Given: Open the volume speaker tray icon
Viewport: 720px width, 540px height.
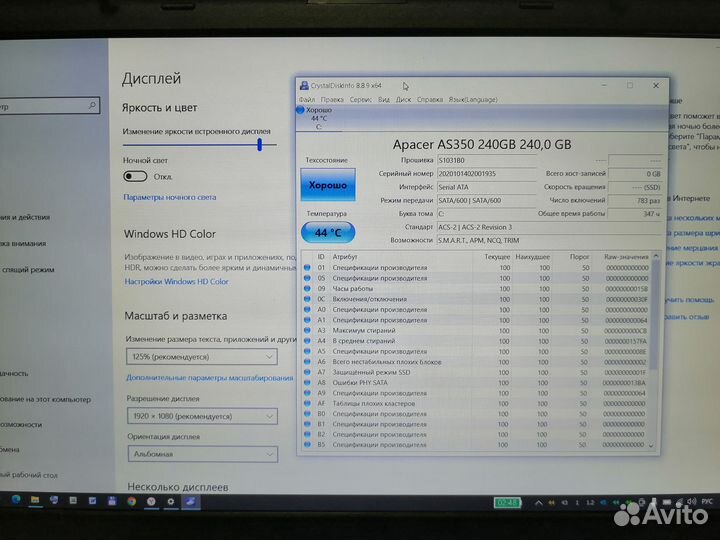Looking at the screenshot, I should [692, 502].
